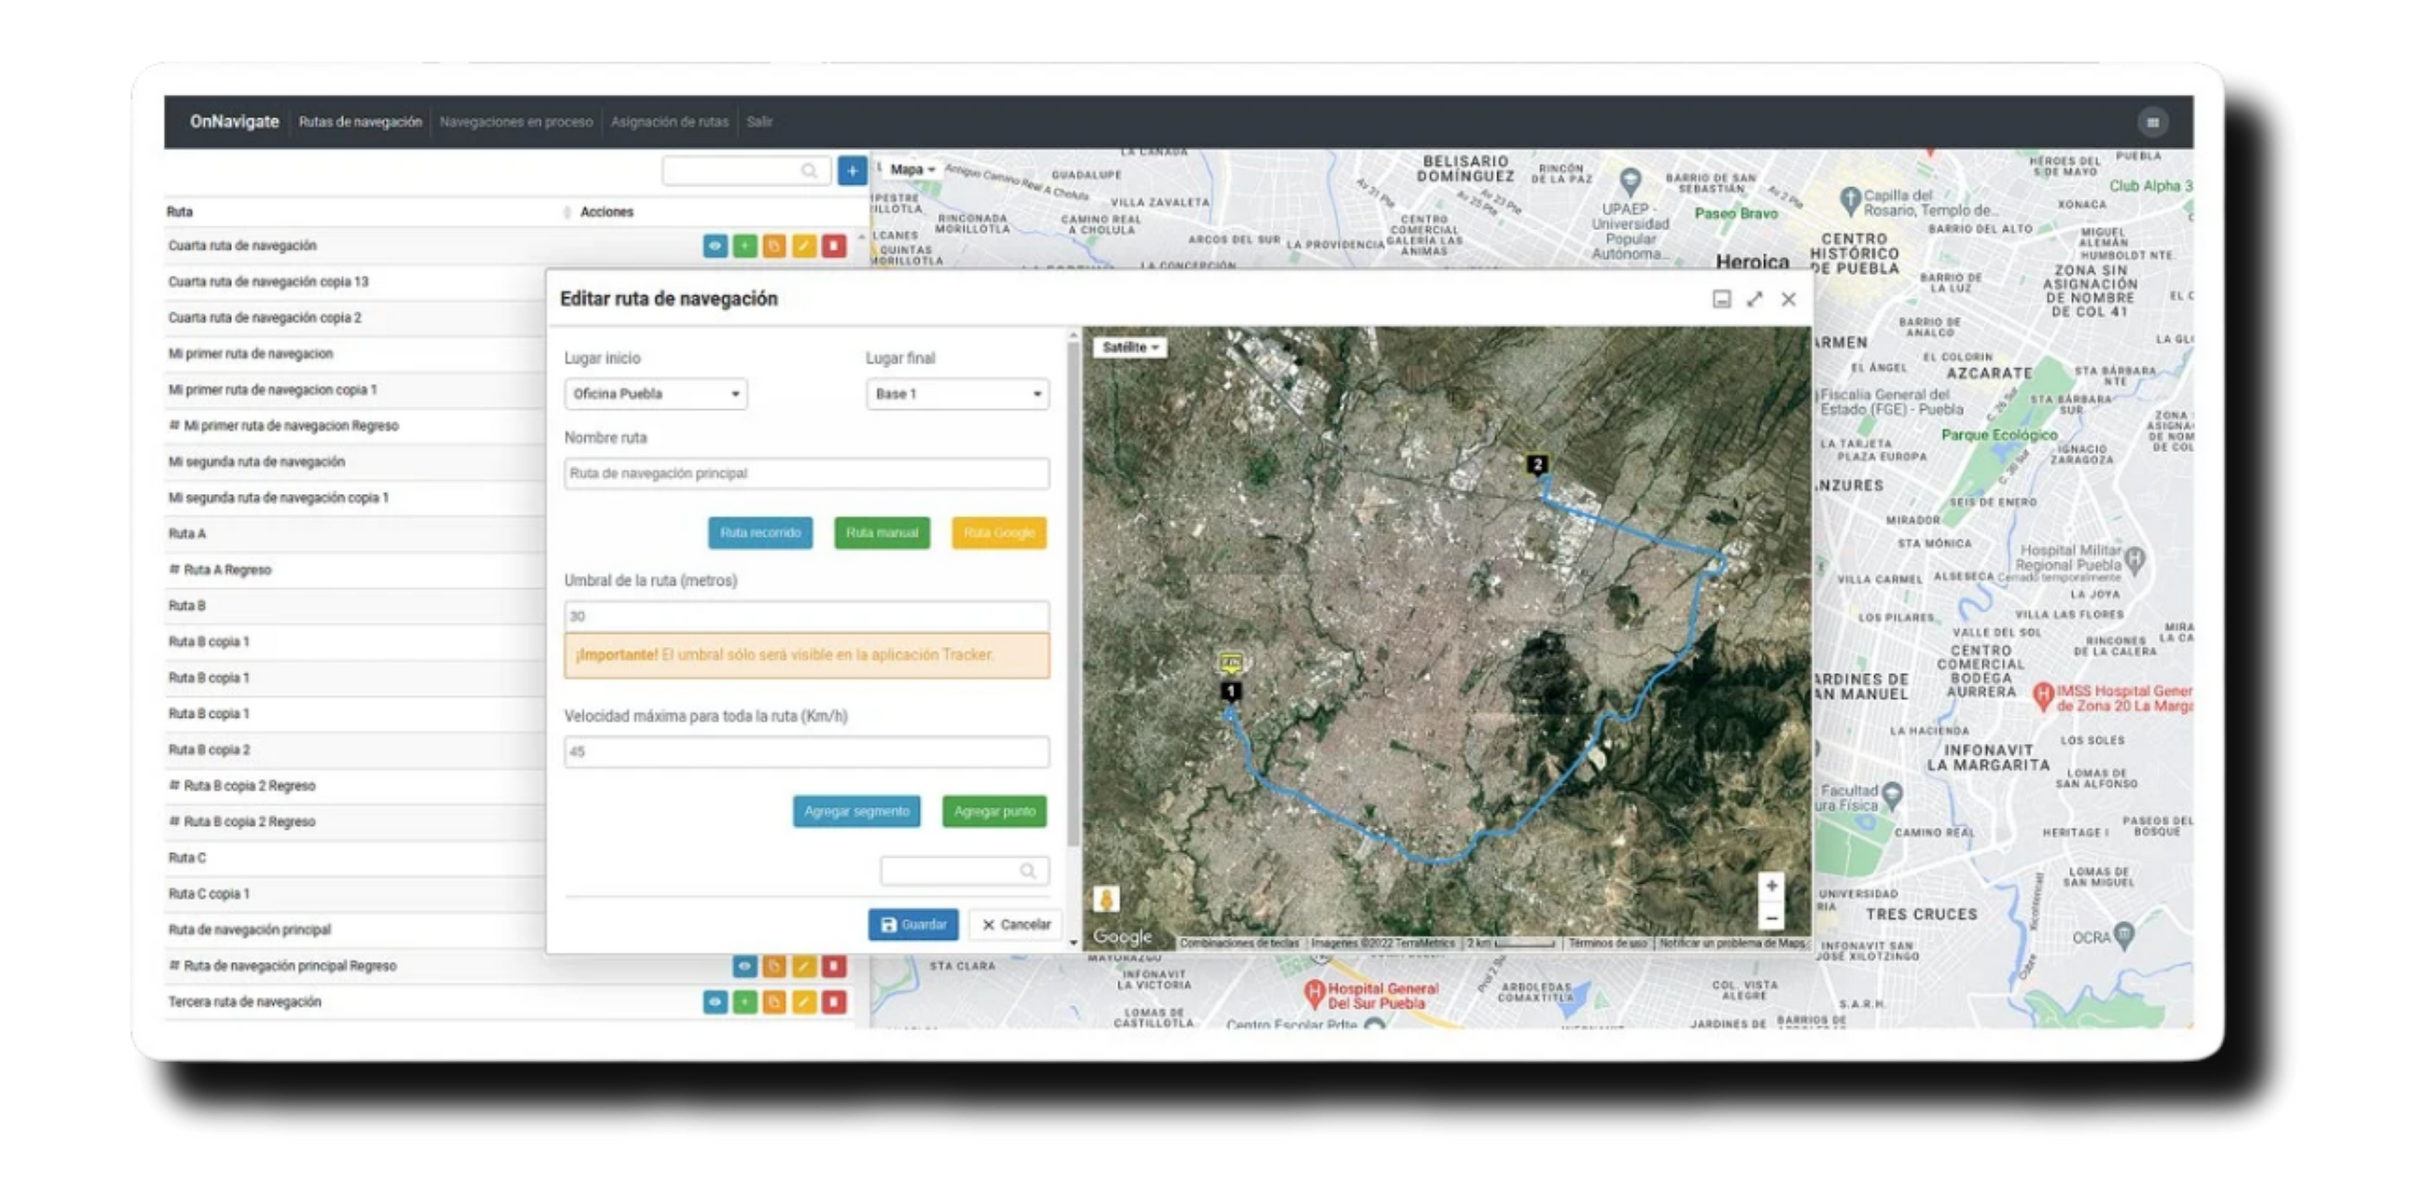Click the yellow Ruta Google button
Screen dimensions: 2428x1203
pyautogui.click(x=998, y=533)
